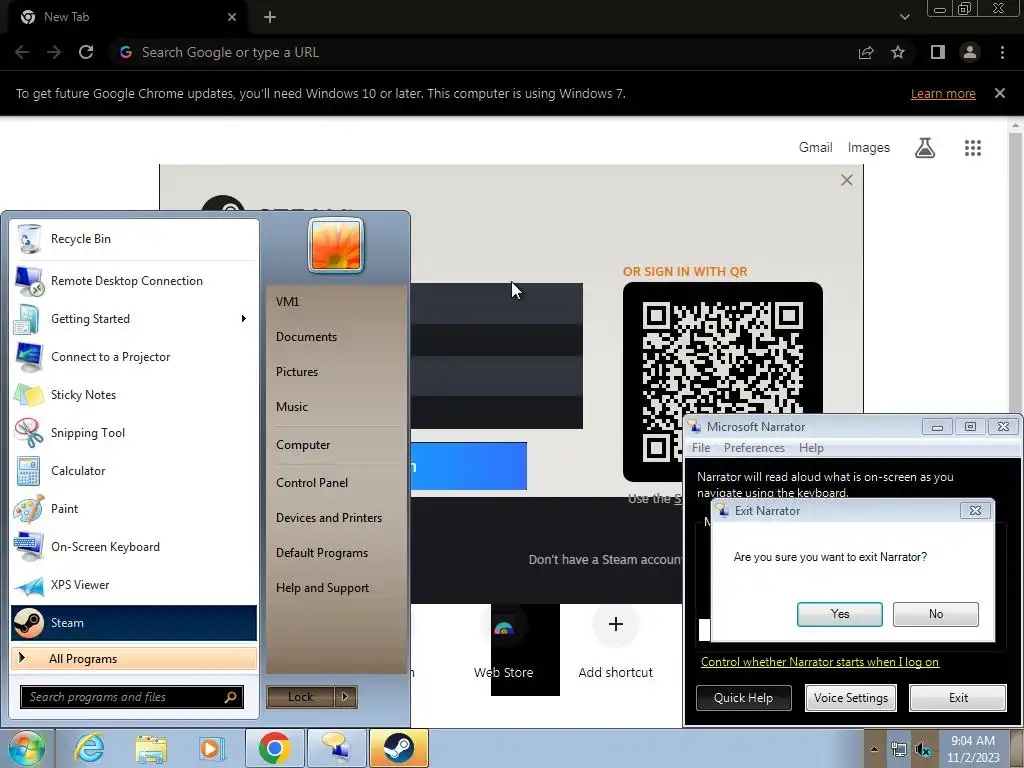Click No in Exit Narrator dialog
Viewport: 1024px width, 768px height.
[936, 614]
